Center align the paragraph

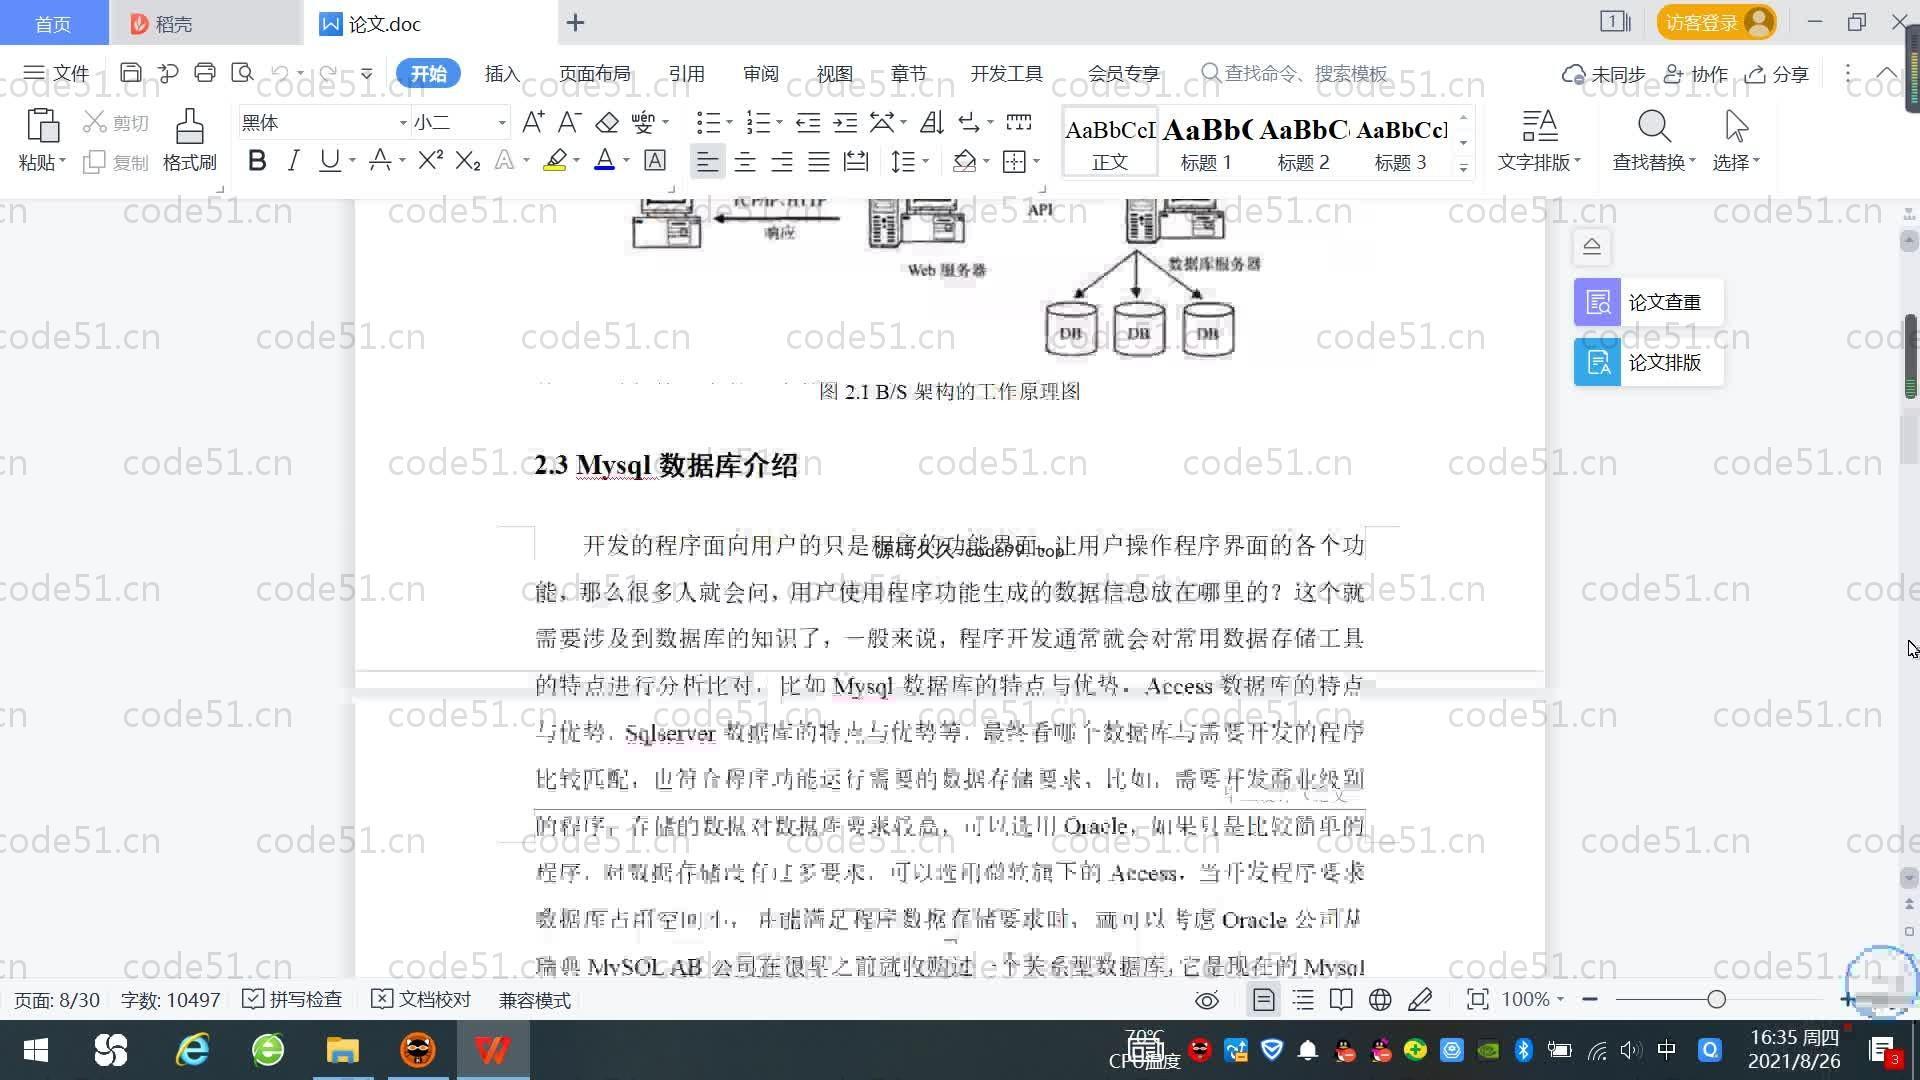point(745,161)
